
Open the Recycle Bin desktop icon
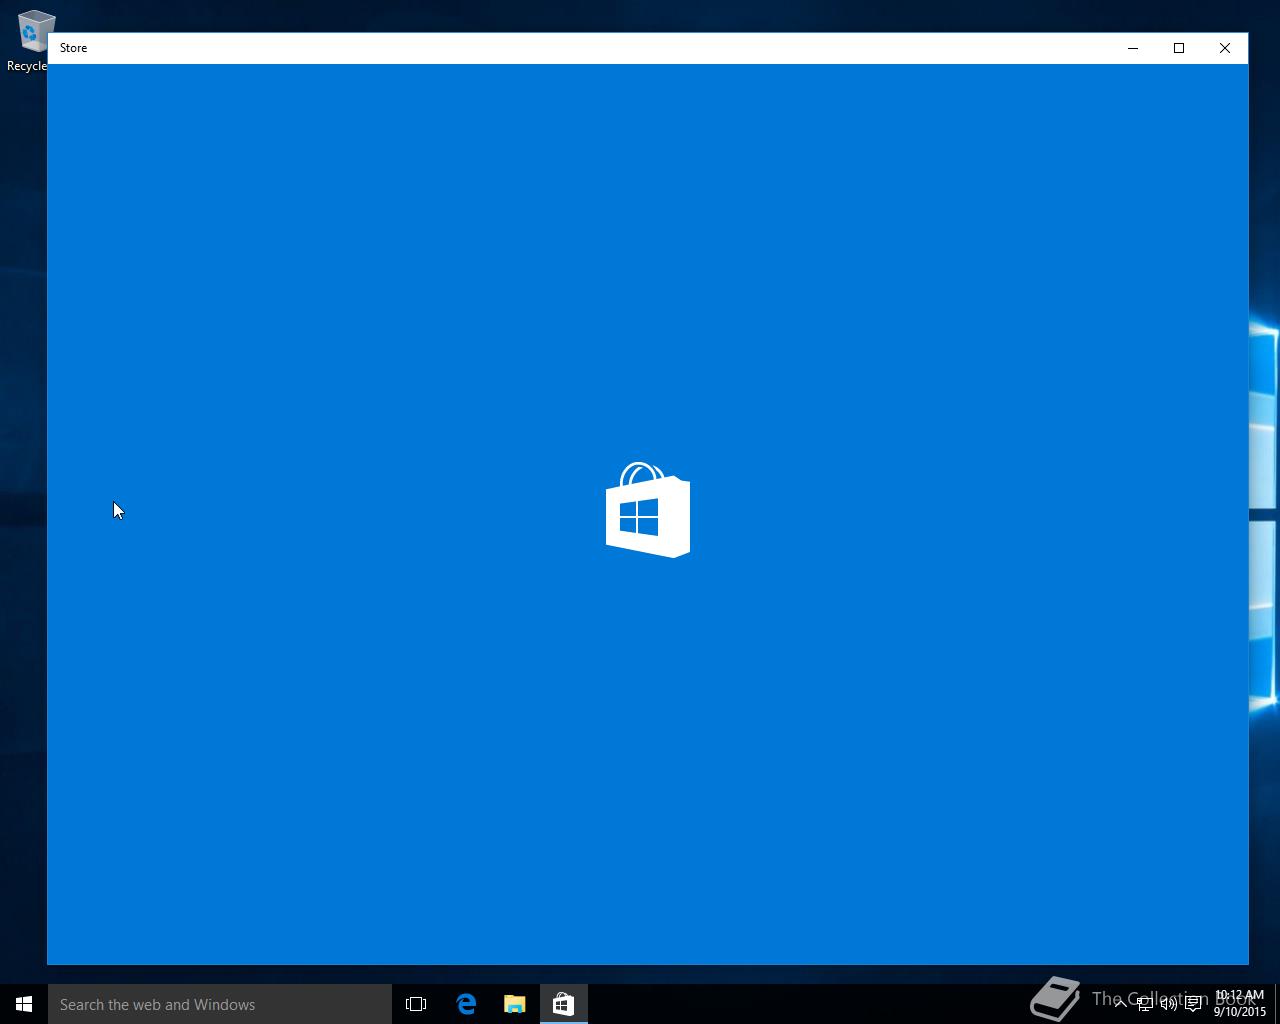[x=30, y=41]
